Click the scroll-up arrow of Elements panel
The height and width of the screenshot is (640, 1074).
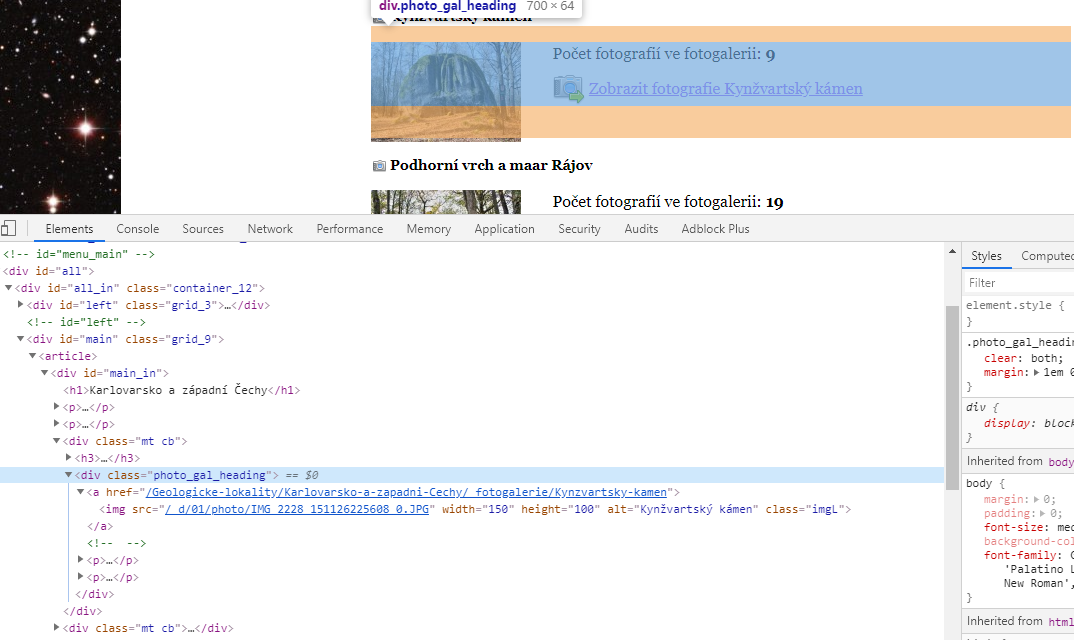tap(952, 251)
